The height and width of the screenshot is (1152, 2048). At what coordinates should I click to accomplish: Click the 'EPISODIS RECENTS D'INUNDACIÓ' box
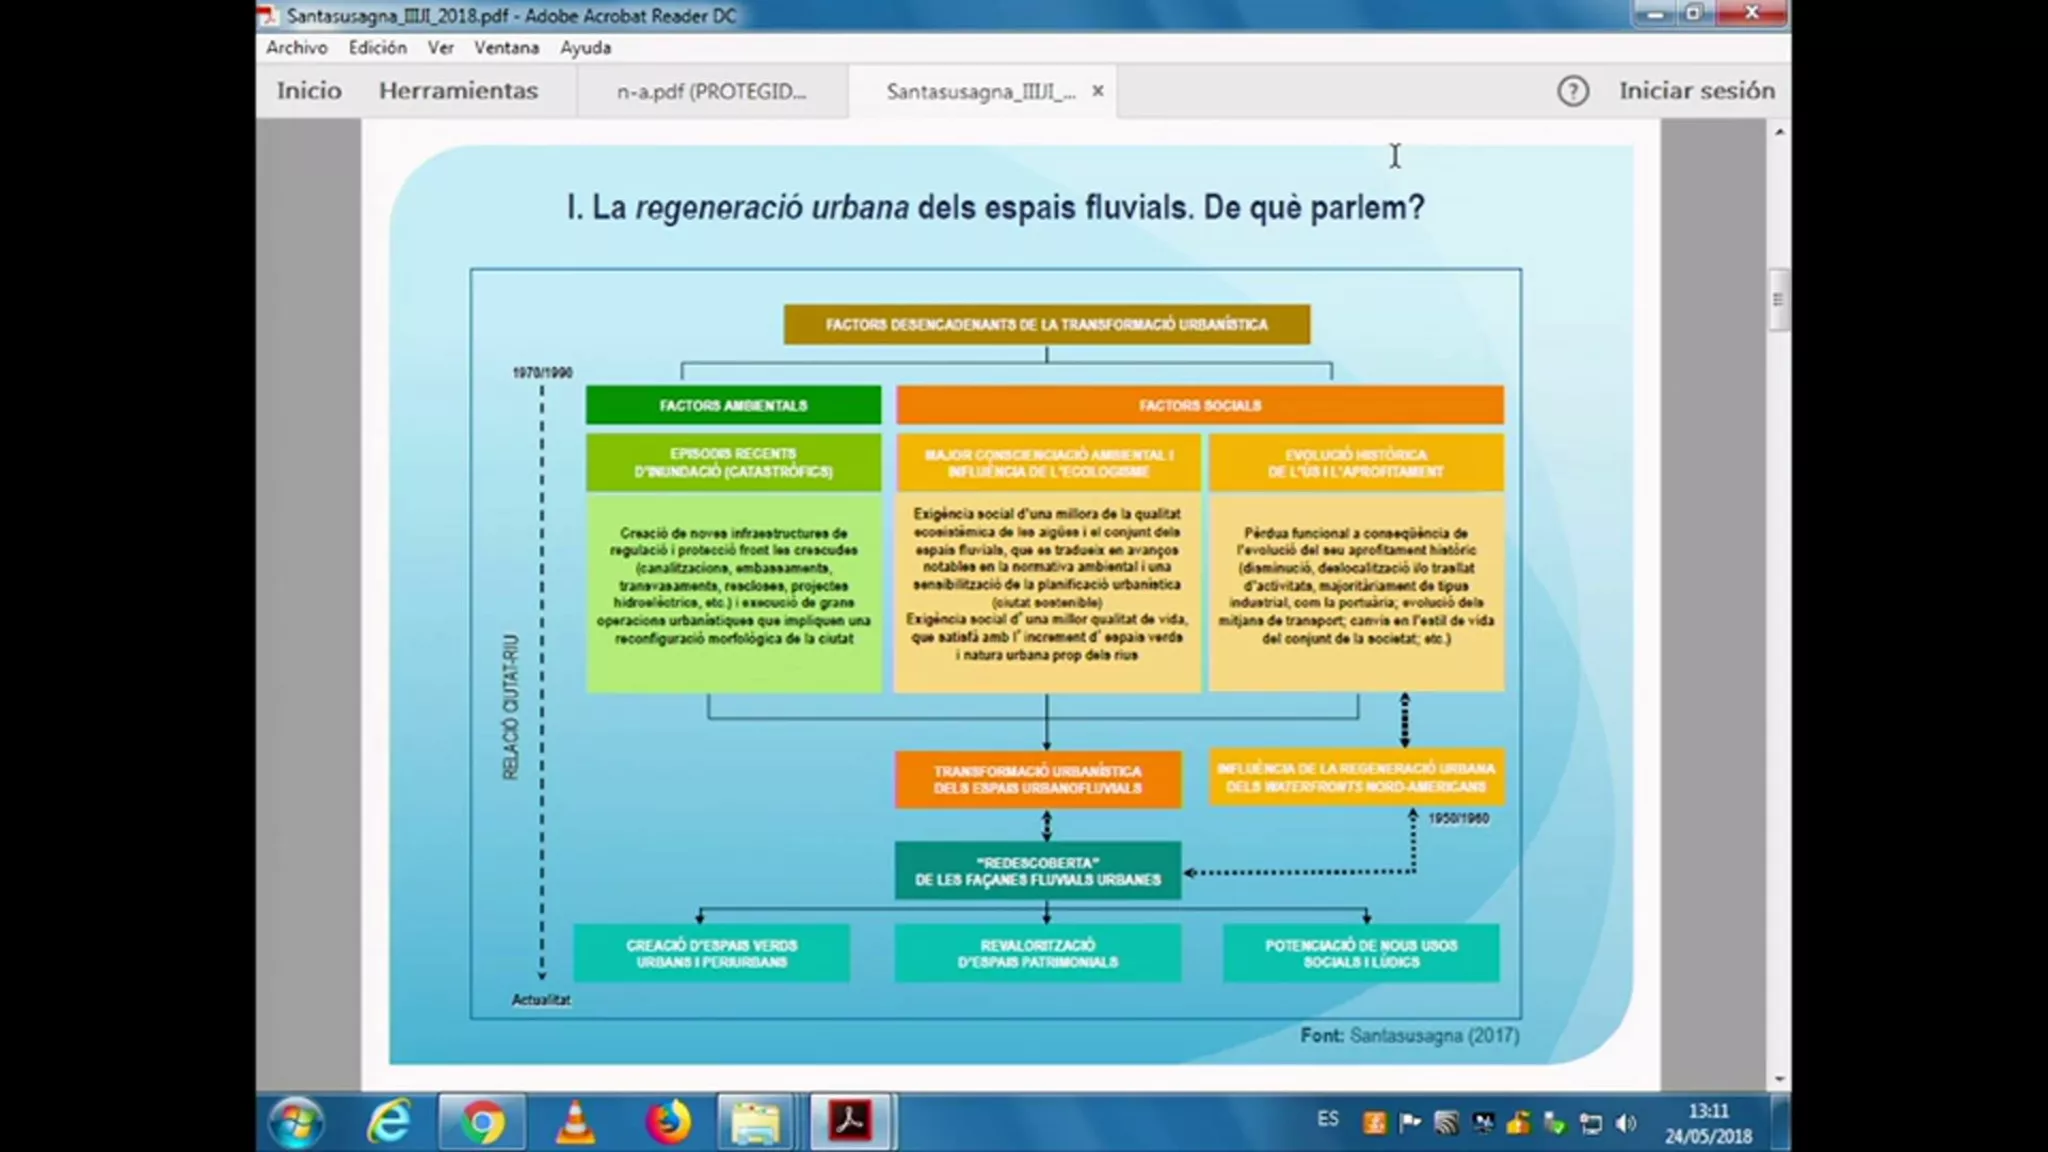point(733,462)
